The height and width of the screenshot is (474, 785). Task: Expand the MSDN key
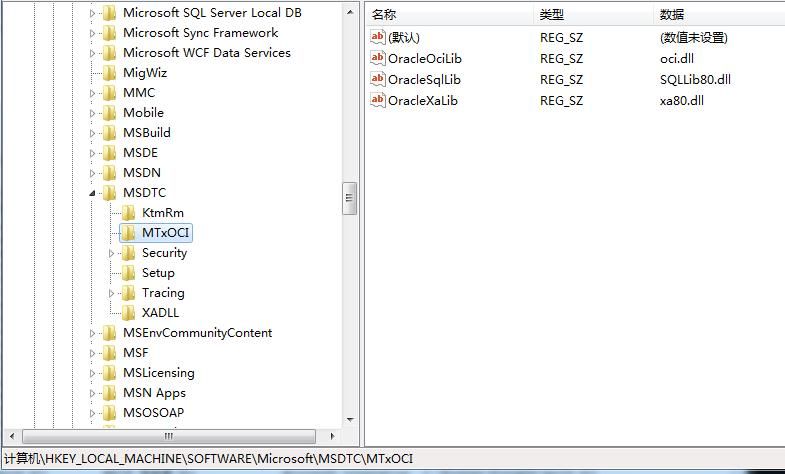tap(92, 173)
